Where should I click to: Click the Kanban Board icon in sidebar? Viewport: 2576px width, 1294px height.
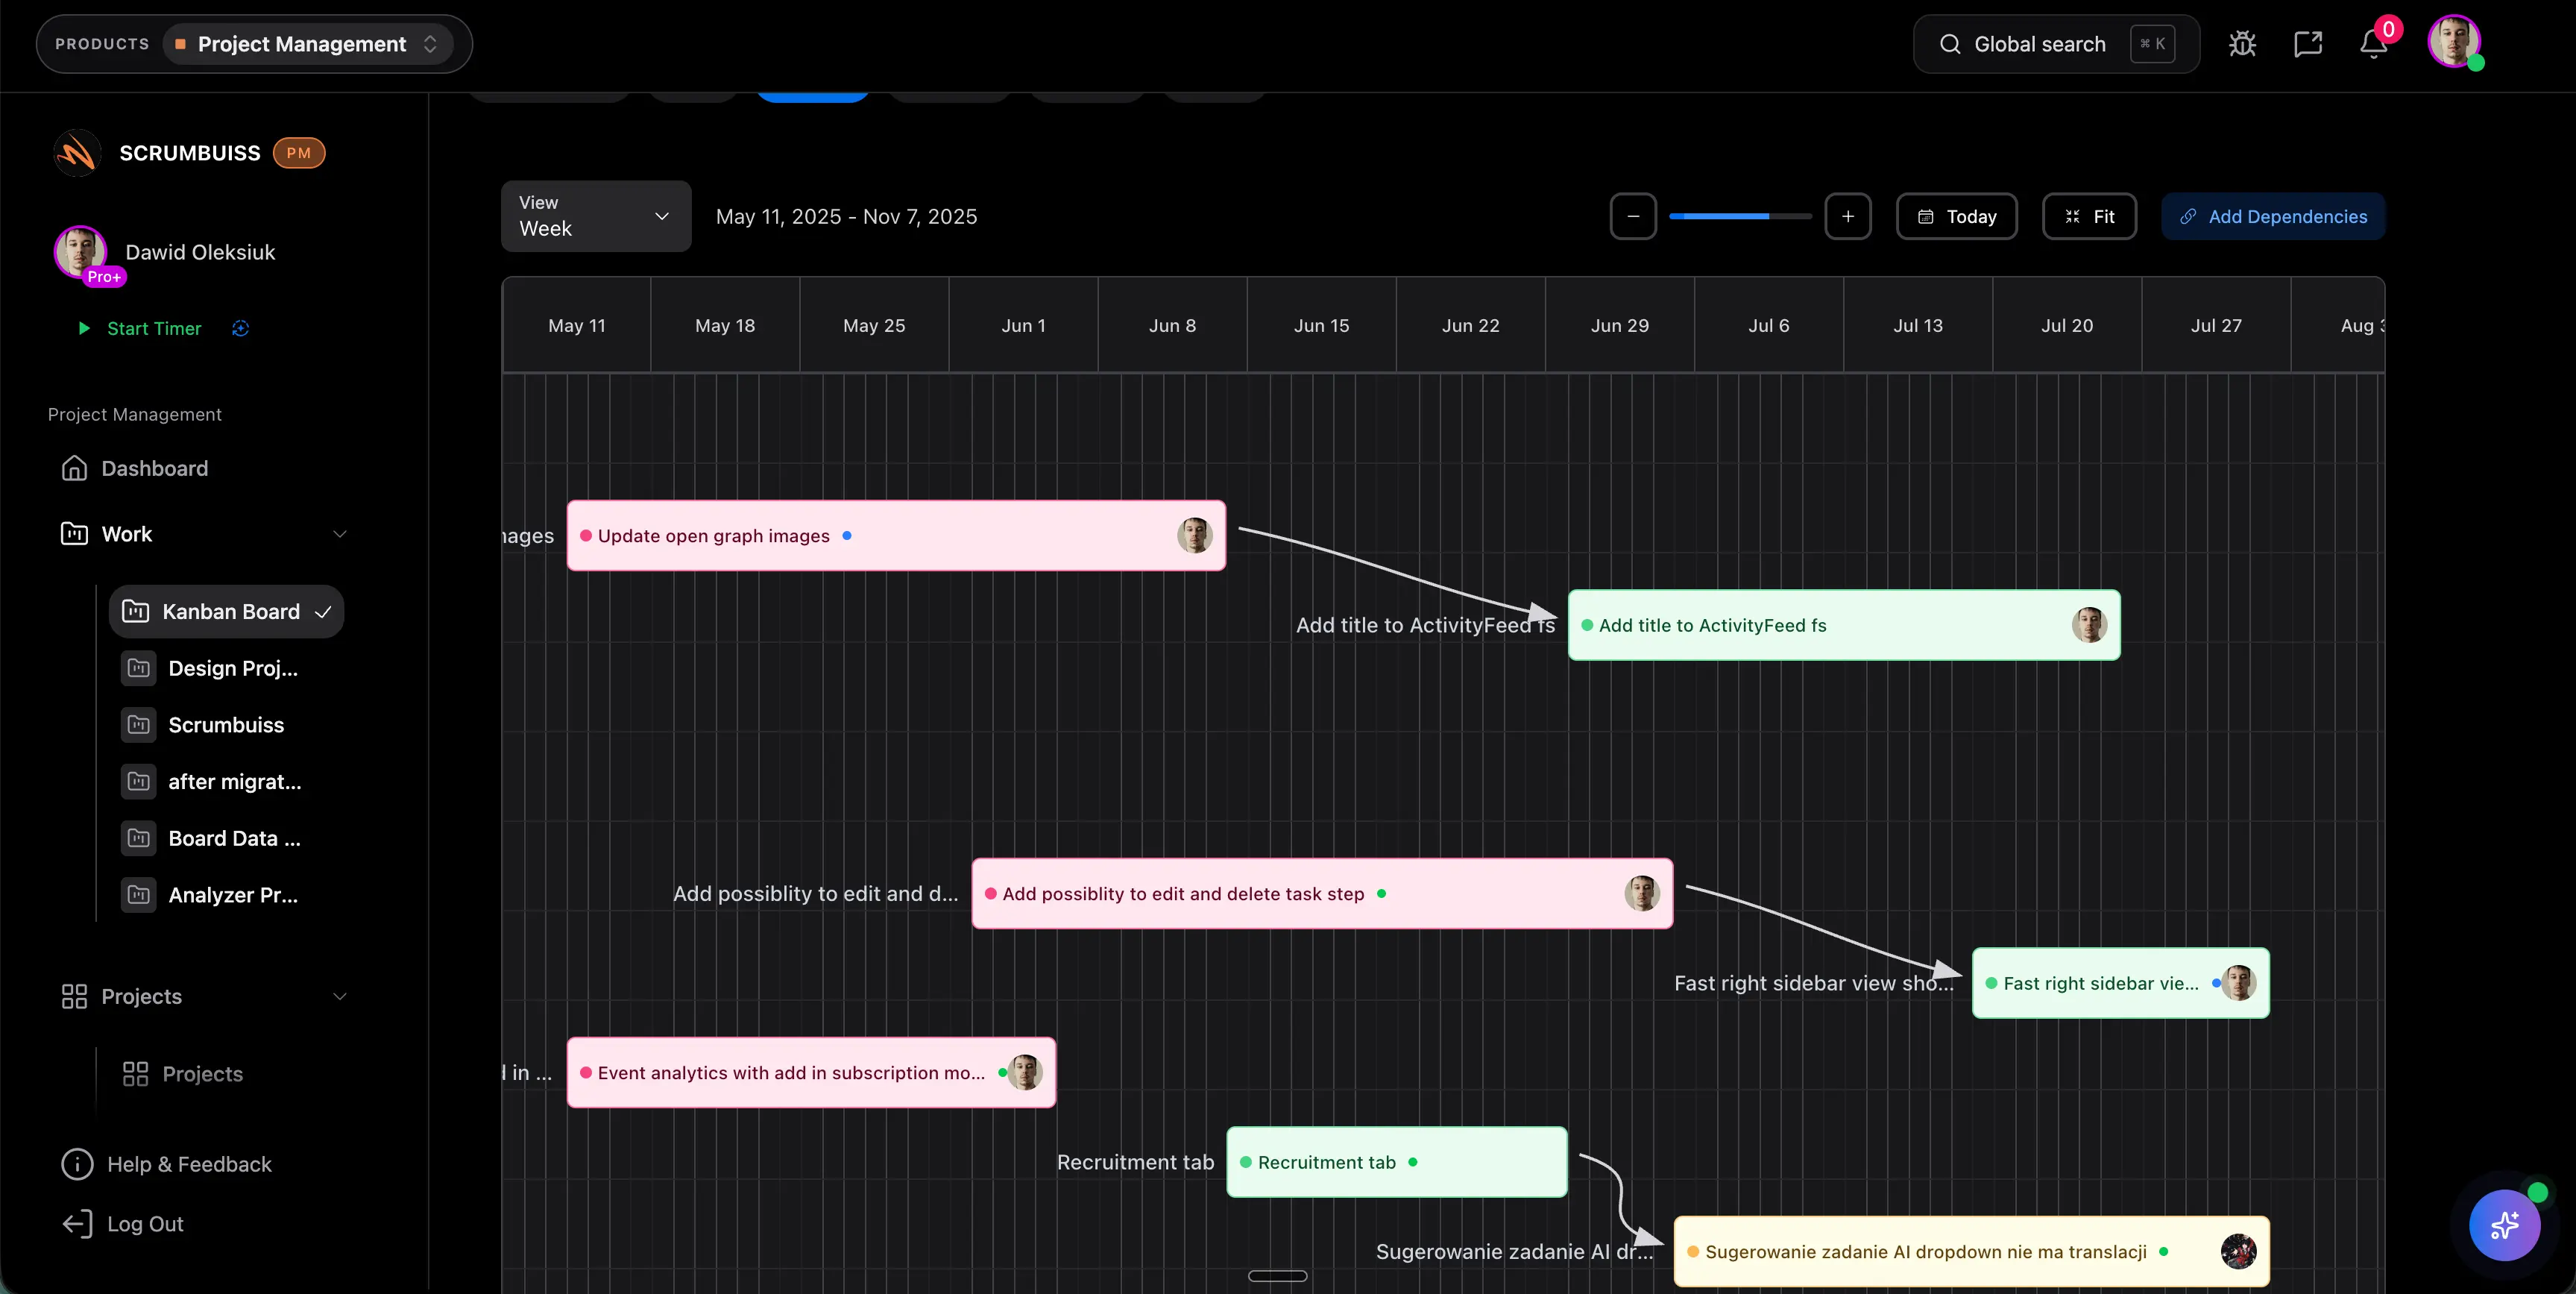[x=137, y=611]
